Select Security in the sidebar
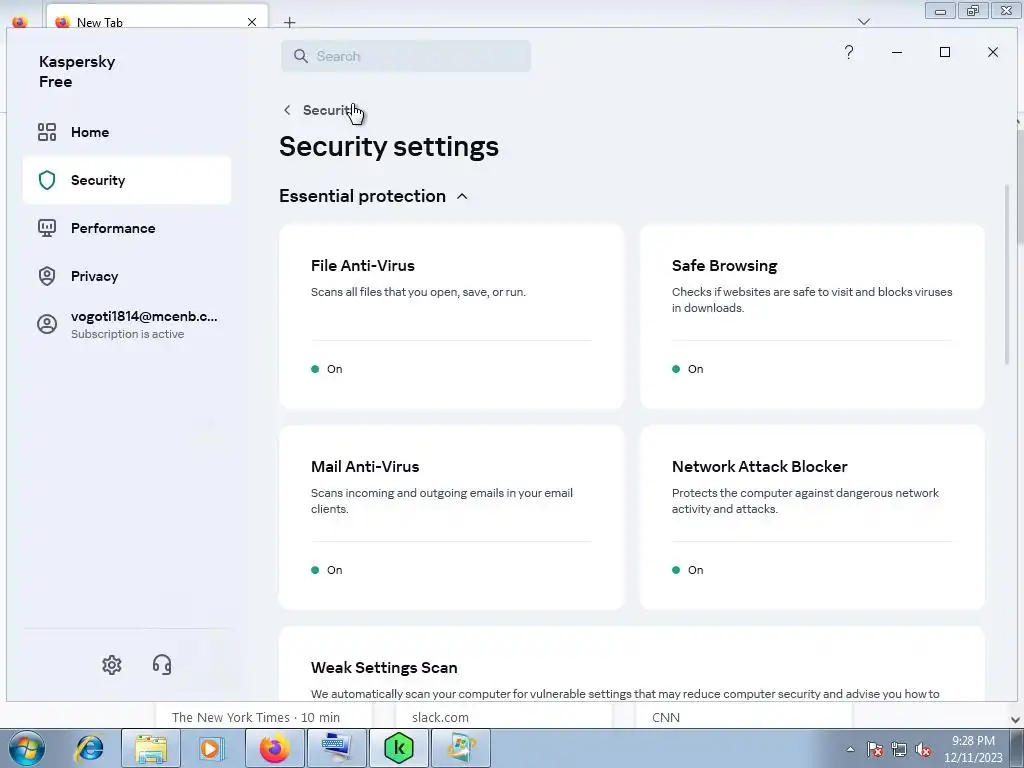Image resolution: width=1024 pixels, height=768 pixels. click(127, 180)
